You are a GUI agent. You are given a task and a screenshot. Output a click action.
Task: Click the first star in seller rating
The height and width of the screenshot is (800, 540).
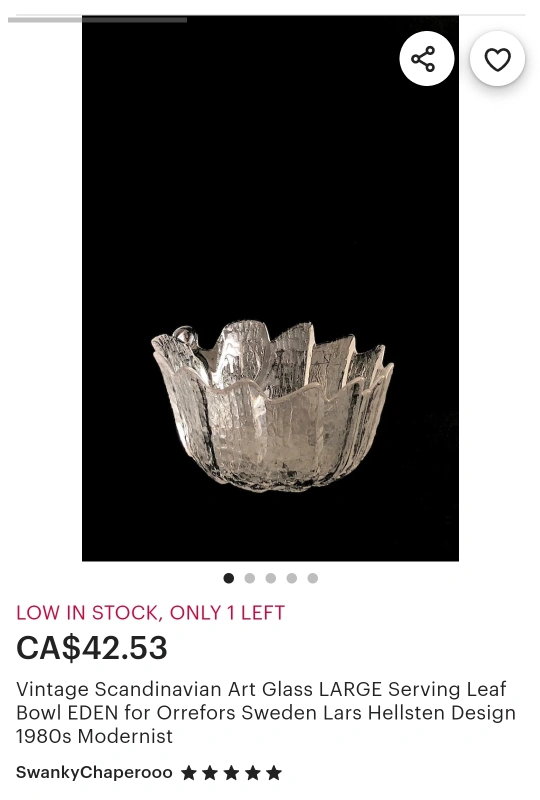(189, 773)
